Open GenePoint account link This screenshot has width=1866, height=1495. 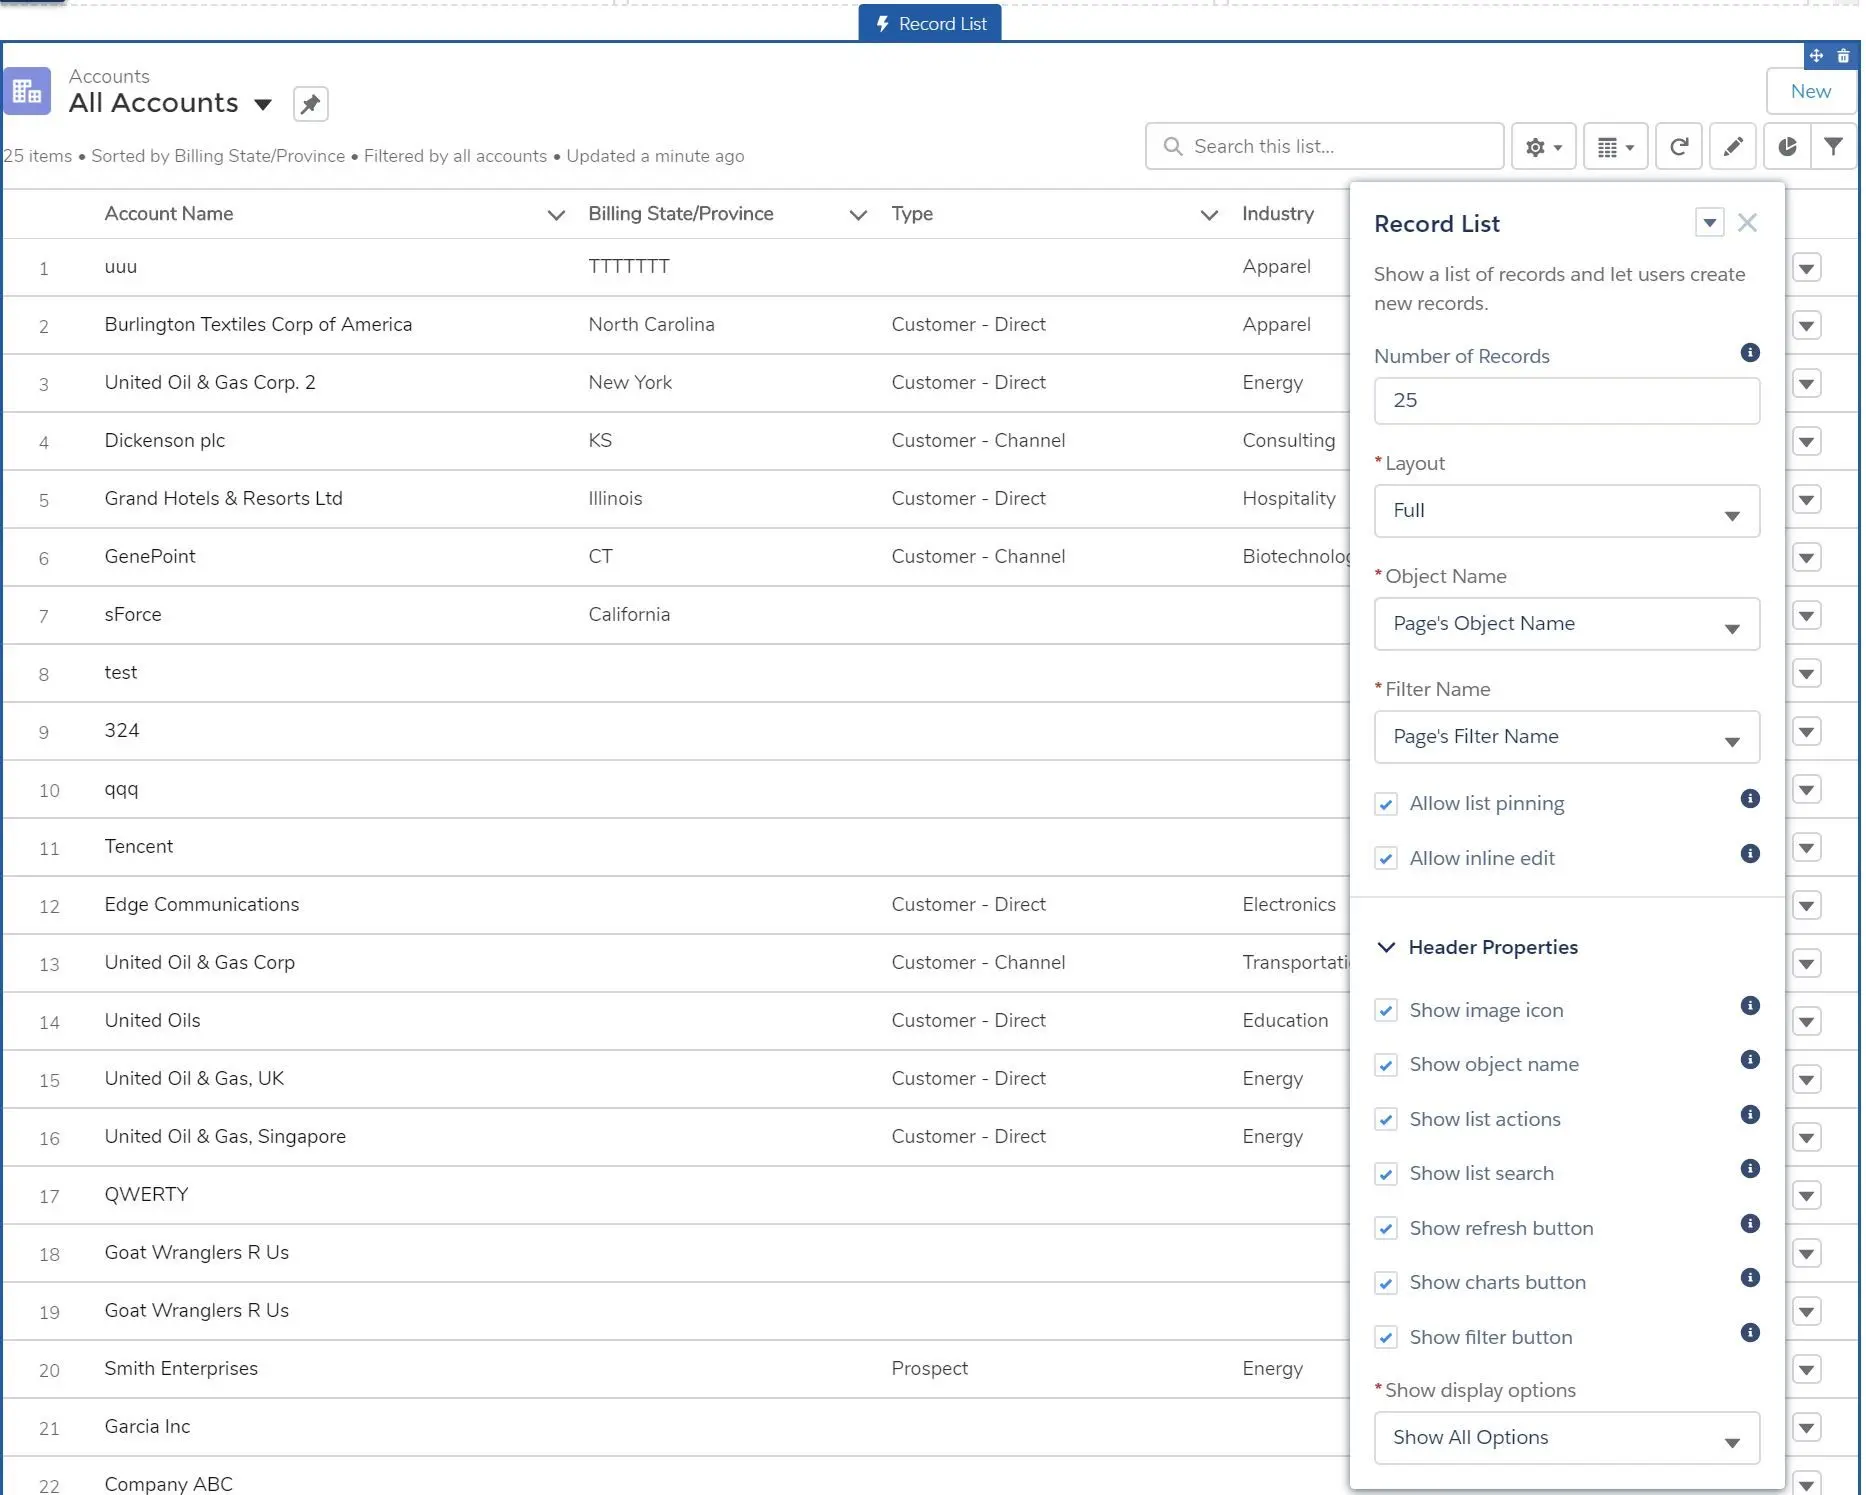tap(150, 557)
